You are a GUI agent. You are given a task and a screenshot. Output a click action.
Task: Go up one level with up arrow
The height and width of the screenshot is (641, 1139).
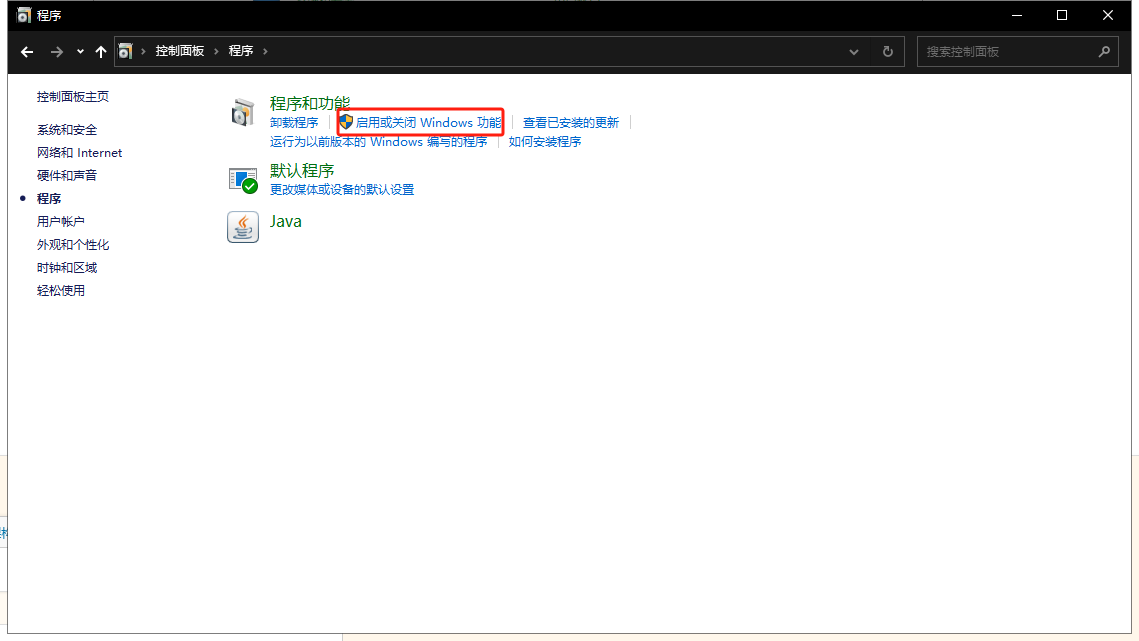point(101,52)
